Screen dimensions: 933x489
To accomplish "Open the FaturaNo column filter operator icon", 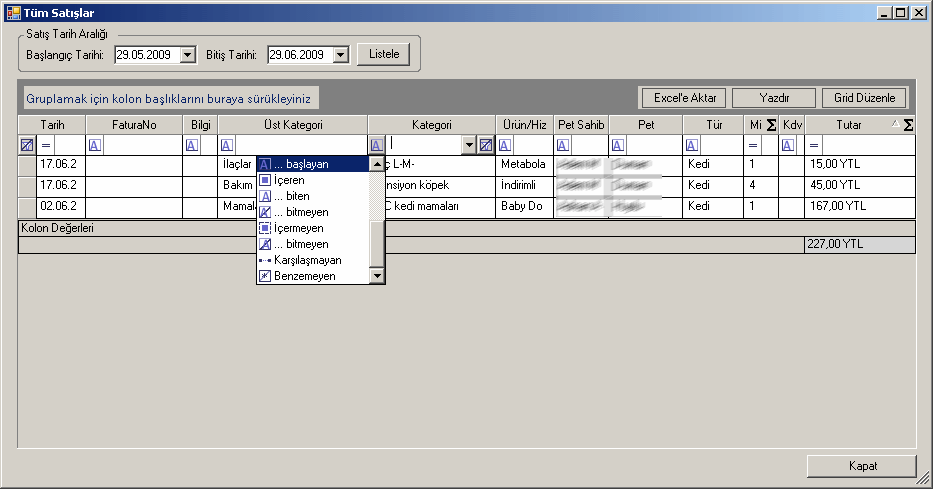I will [x=95, y=145].
